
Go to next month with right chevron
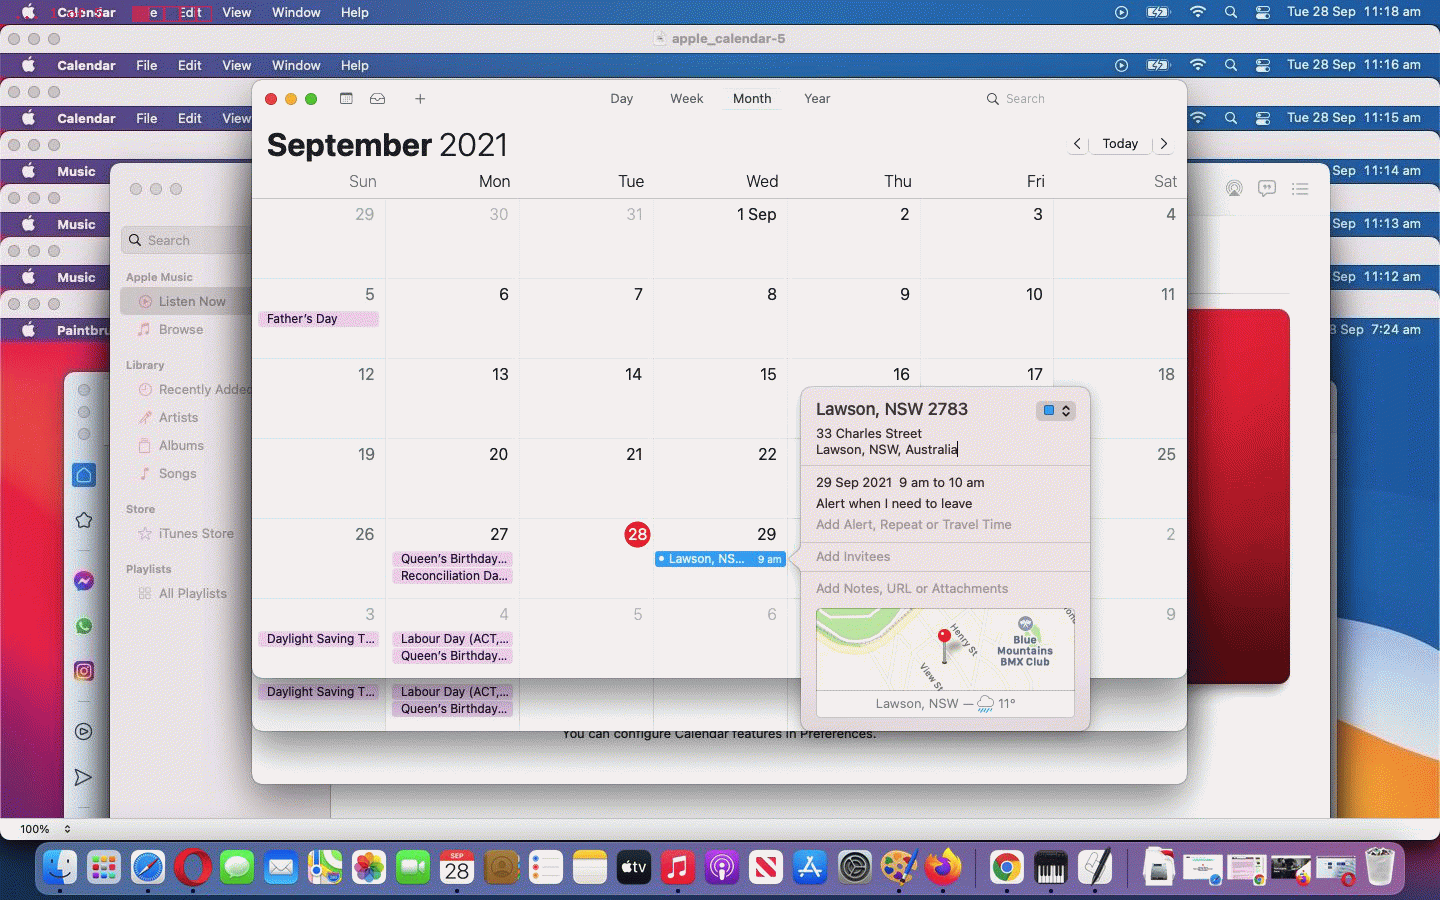pyautogui.click(x=1164, y=144)
